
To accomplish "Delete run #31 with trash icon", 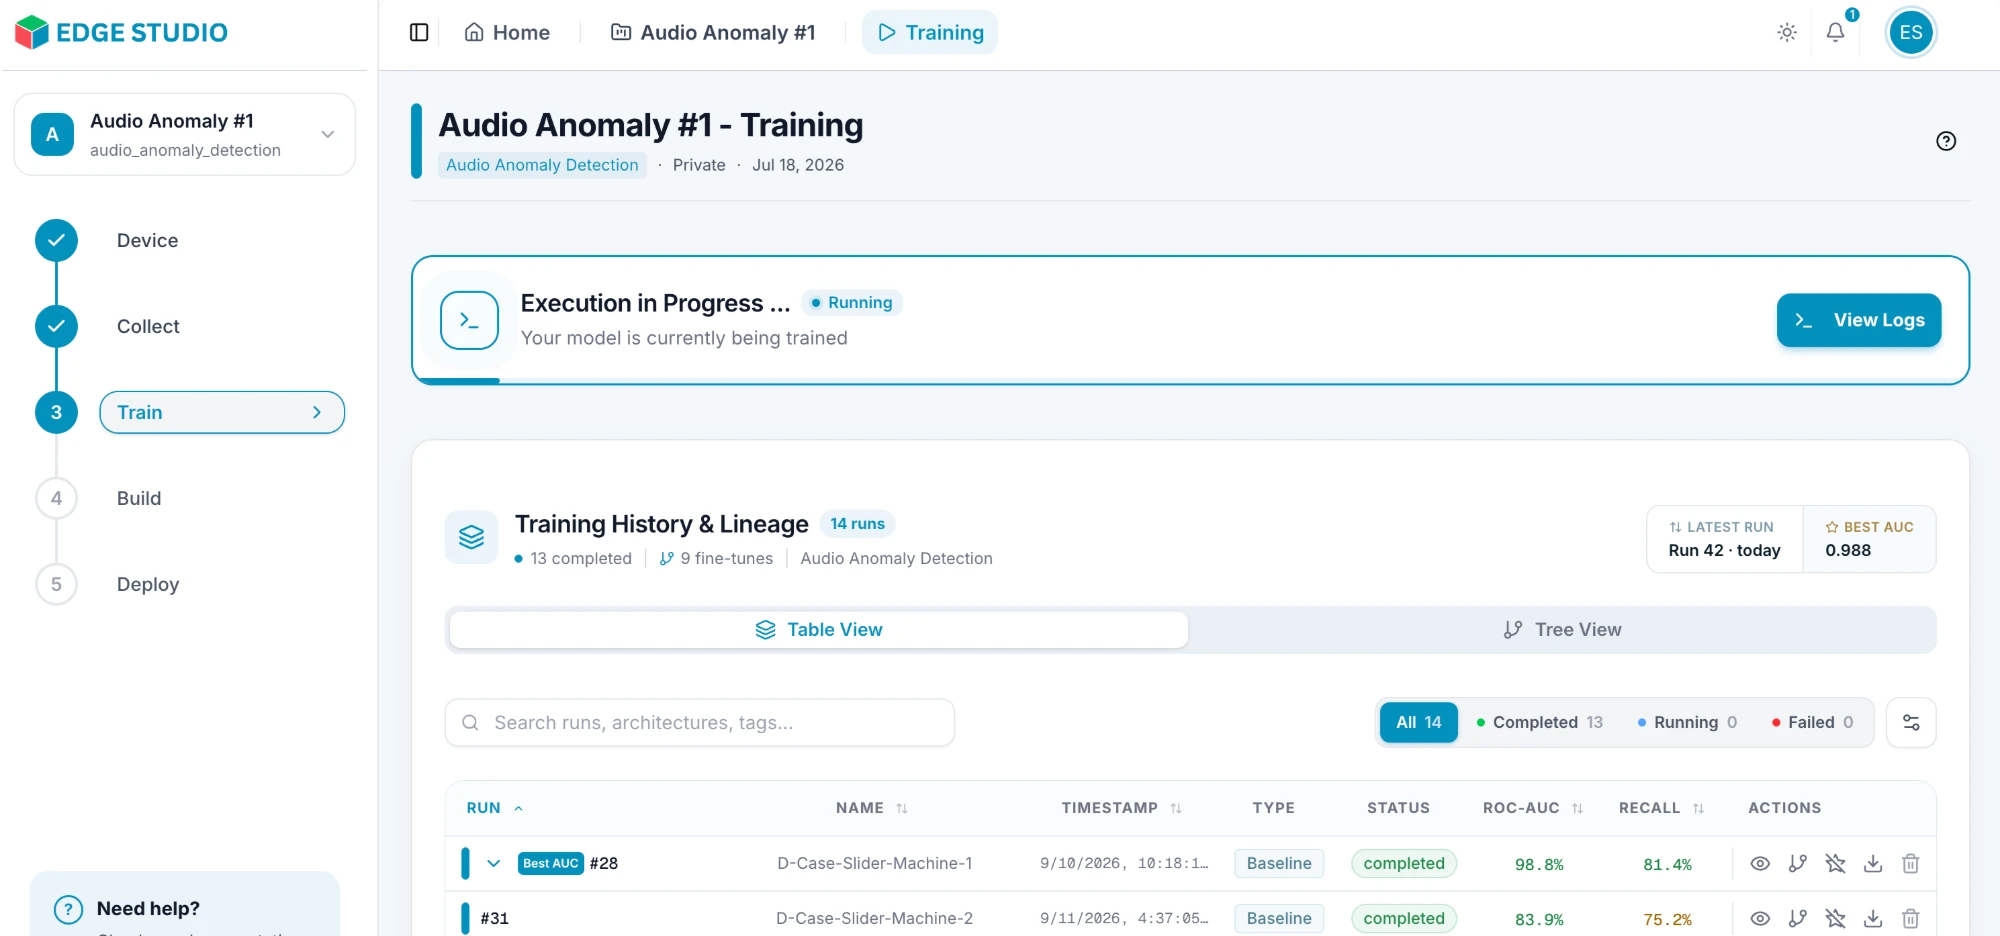I will click(1910, 918).
